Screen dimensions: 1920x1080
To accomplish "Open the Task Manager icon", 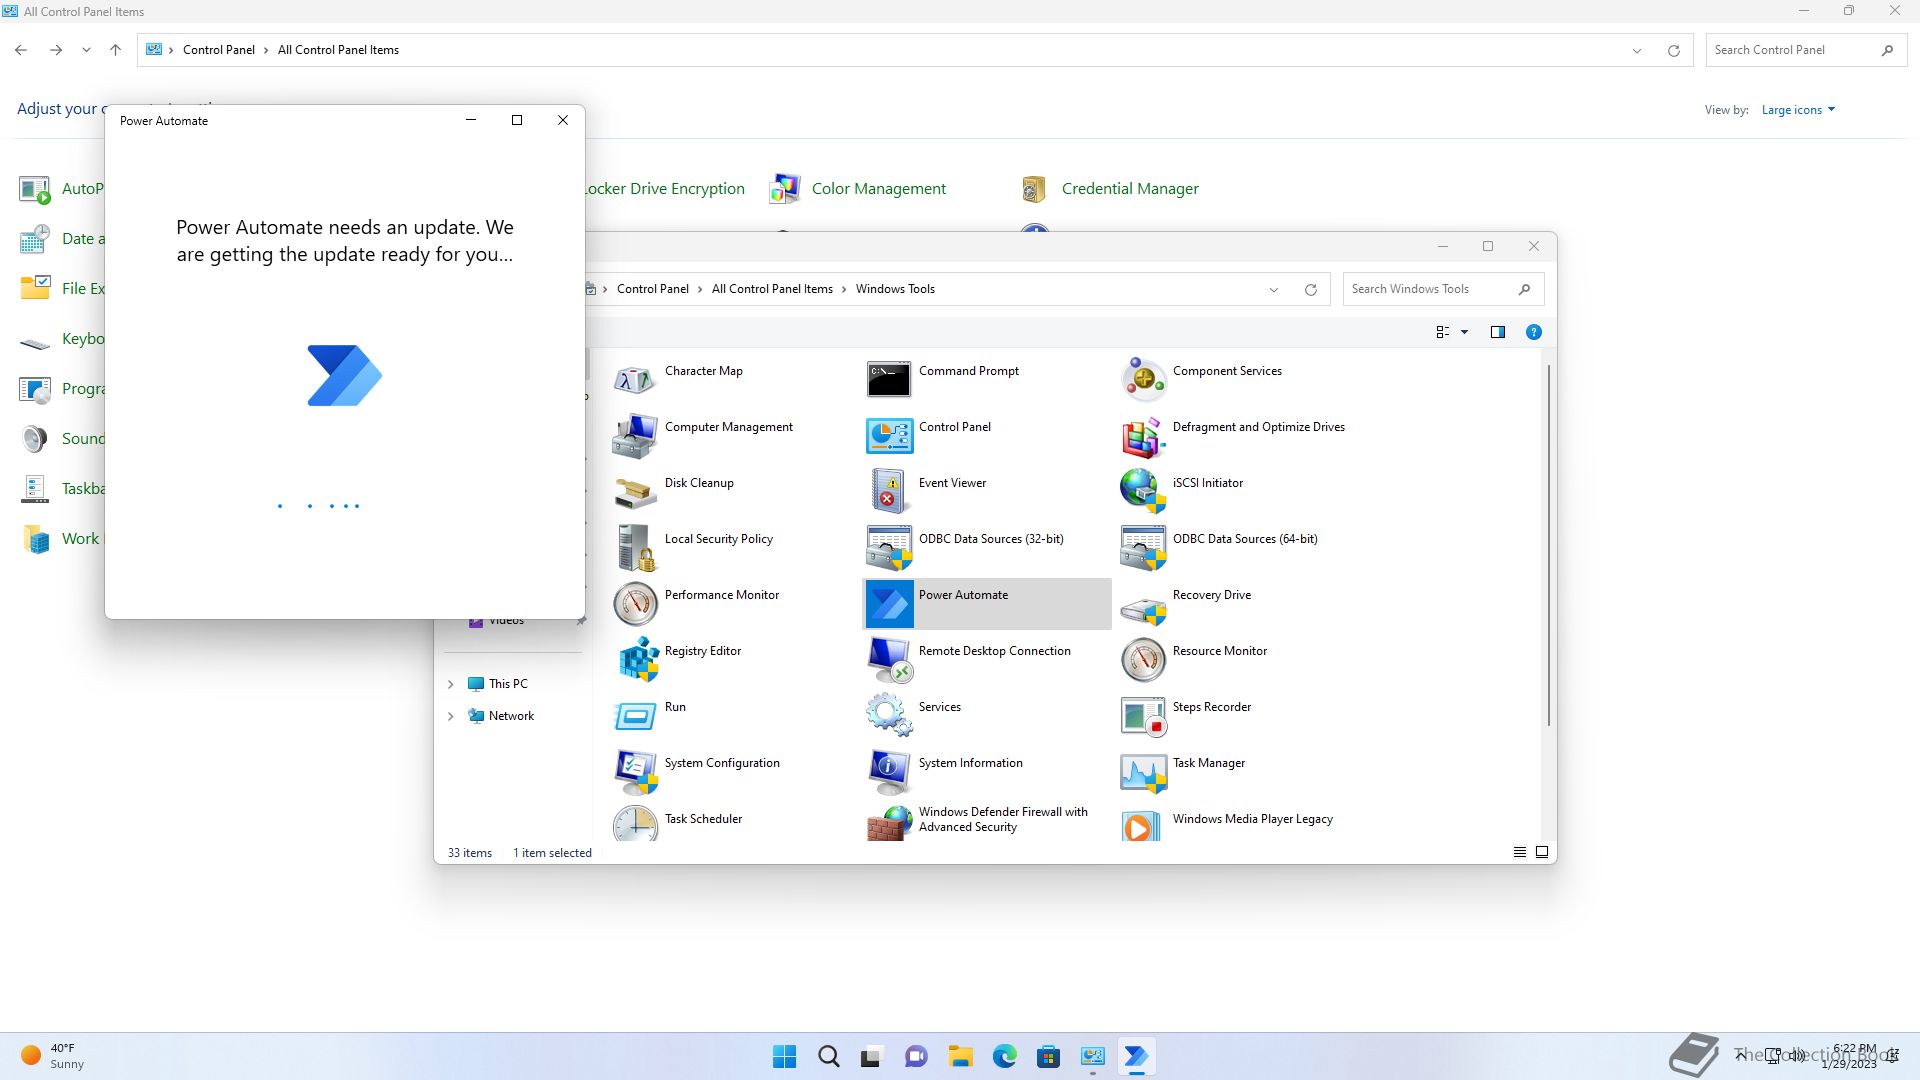I will [1143, 772].
